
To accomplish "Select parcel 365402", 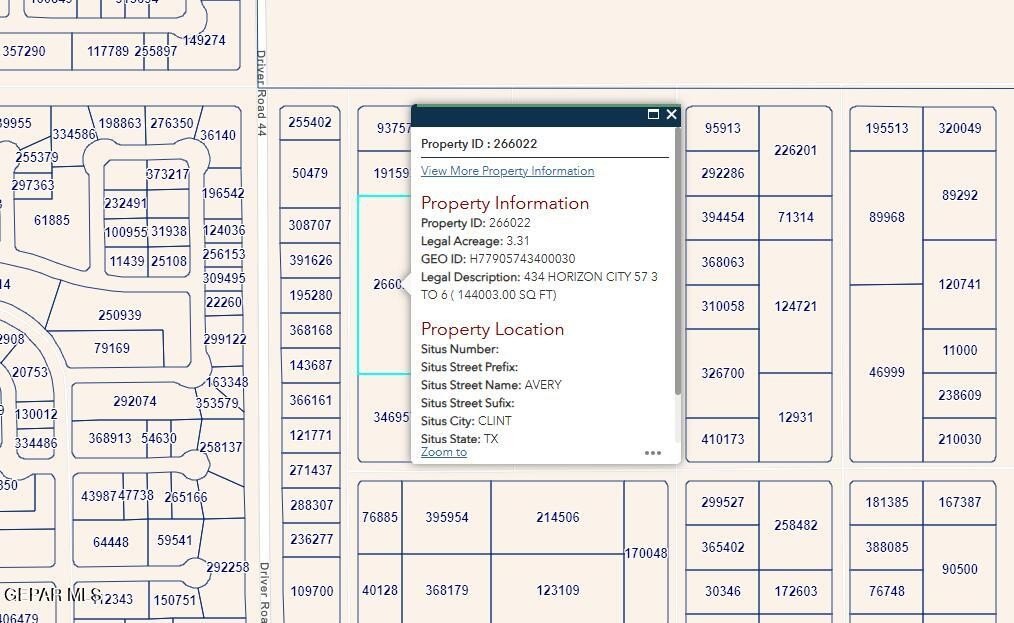I will point(722,547).
